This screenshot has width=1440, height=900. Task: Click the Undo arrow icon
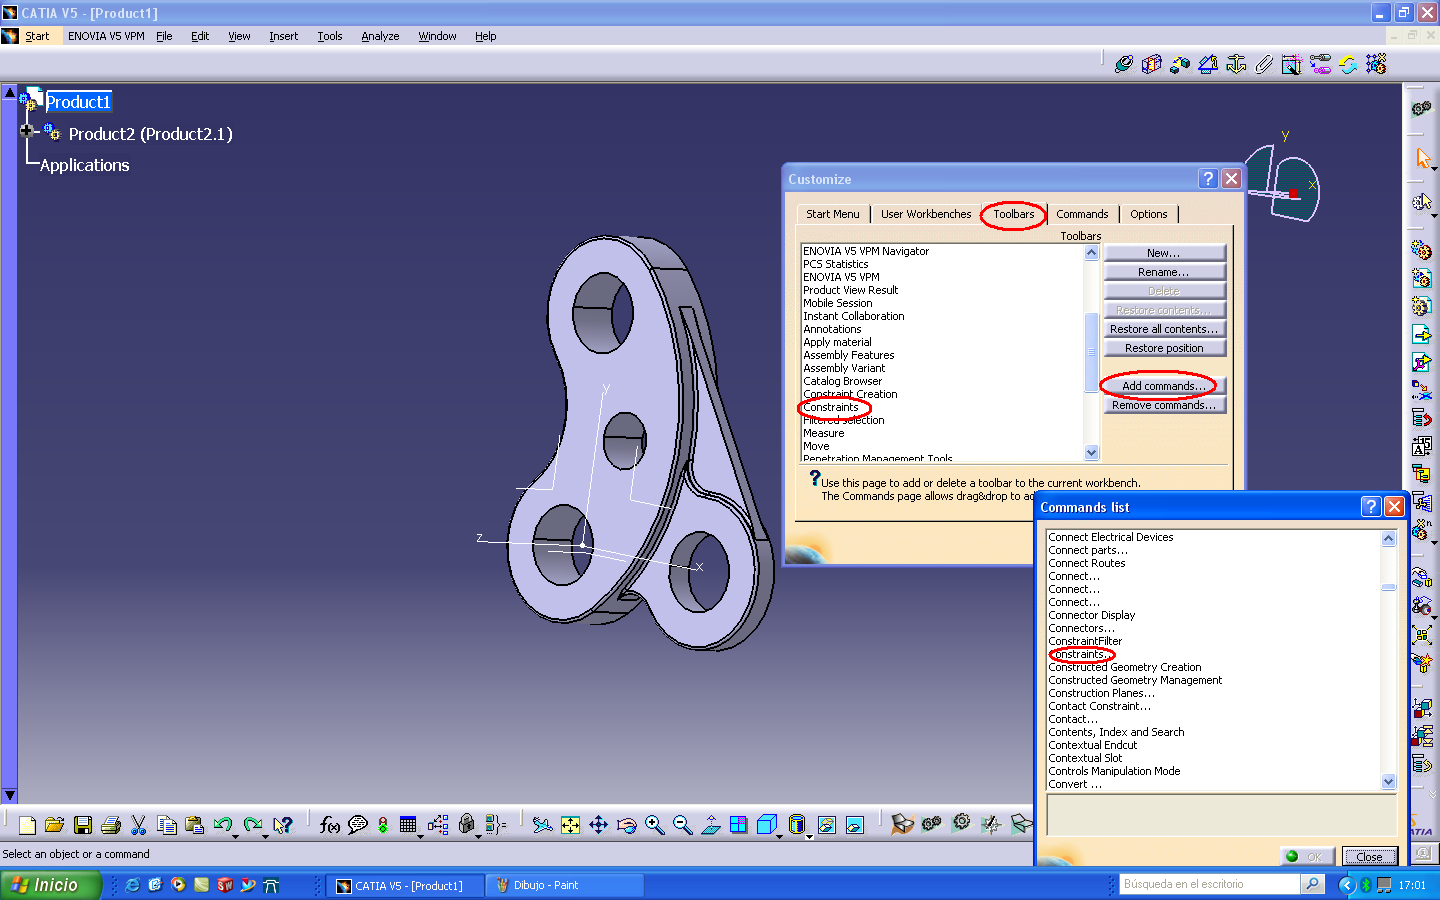coord(222,824)
